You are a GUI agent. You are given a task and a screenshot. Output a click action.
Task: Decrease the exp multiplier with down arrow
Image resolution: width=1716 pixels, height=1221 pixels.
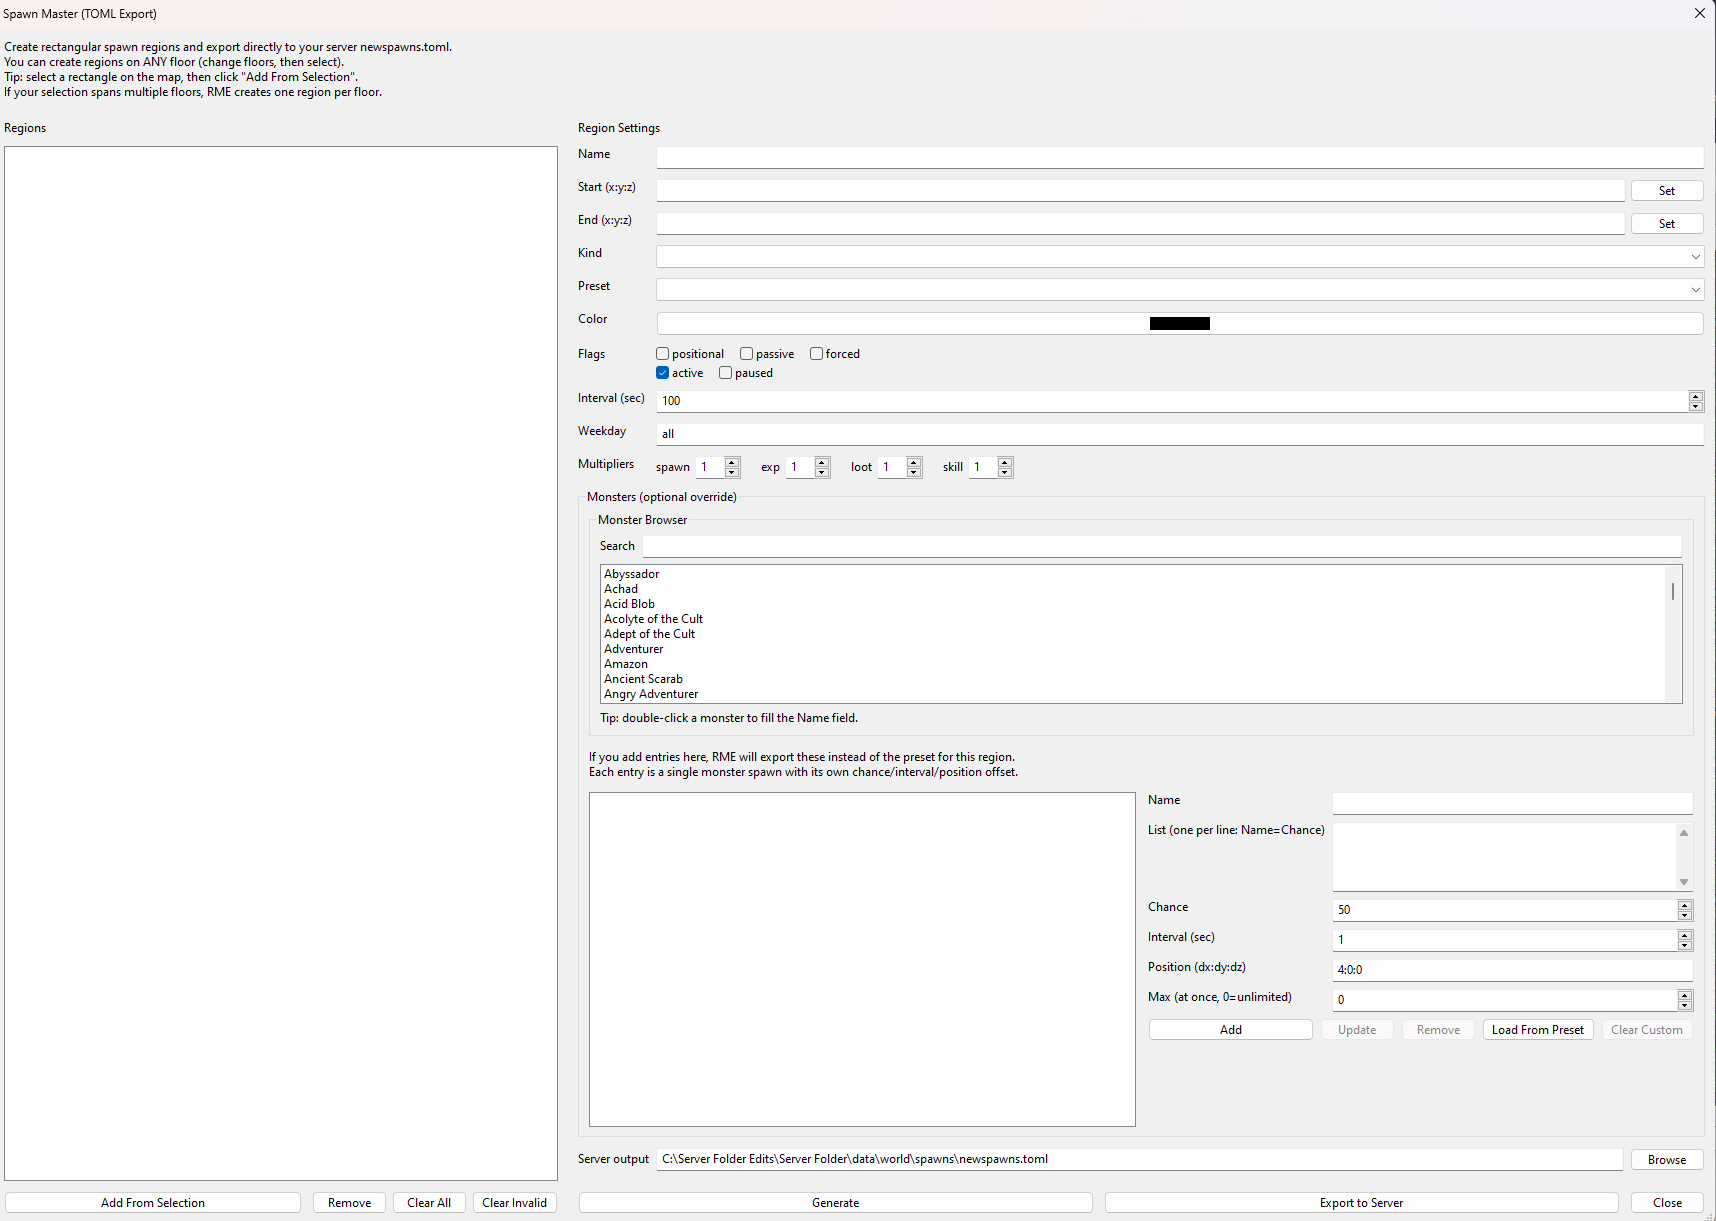(822, 472)
